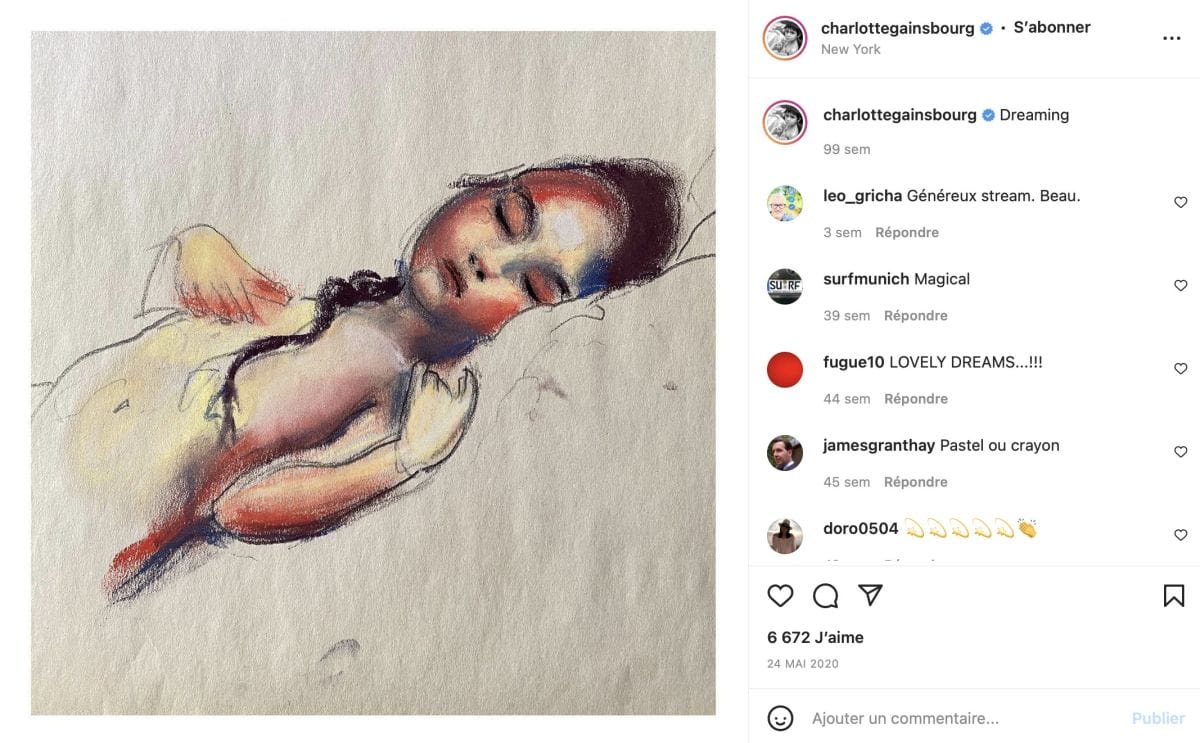Open the three-dot more options menu

point(1172,38)
